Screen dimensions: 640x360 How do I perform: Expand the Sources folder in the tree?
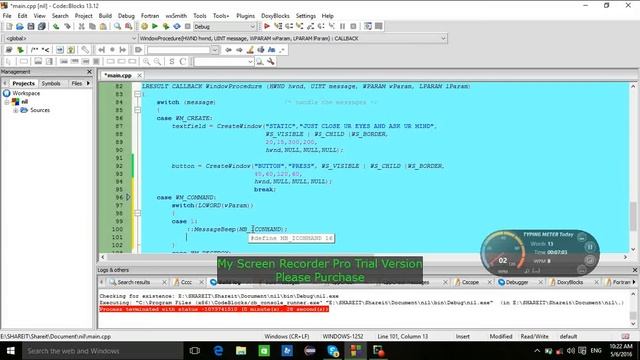16,110
